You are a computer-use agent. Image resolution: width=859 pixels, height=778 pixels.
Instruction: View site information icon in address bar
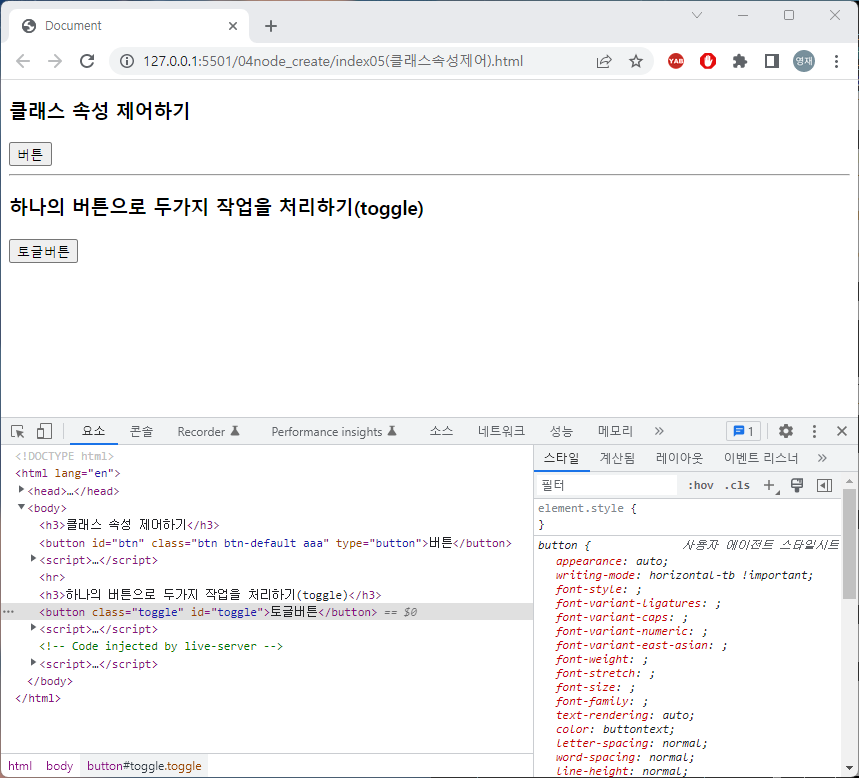click(x=127, y=61)
